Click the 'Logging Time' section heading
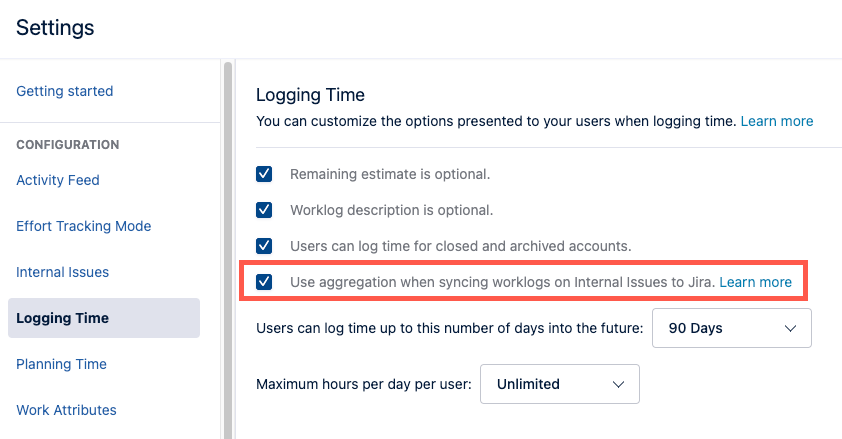 point(311,95)
